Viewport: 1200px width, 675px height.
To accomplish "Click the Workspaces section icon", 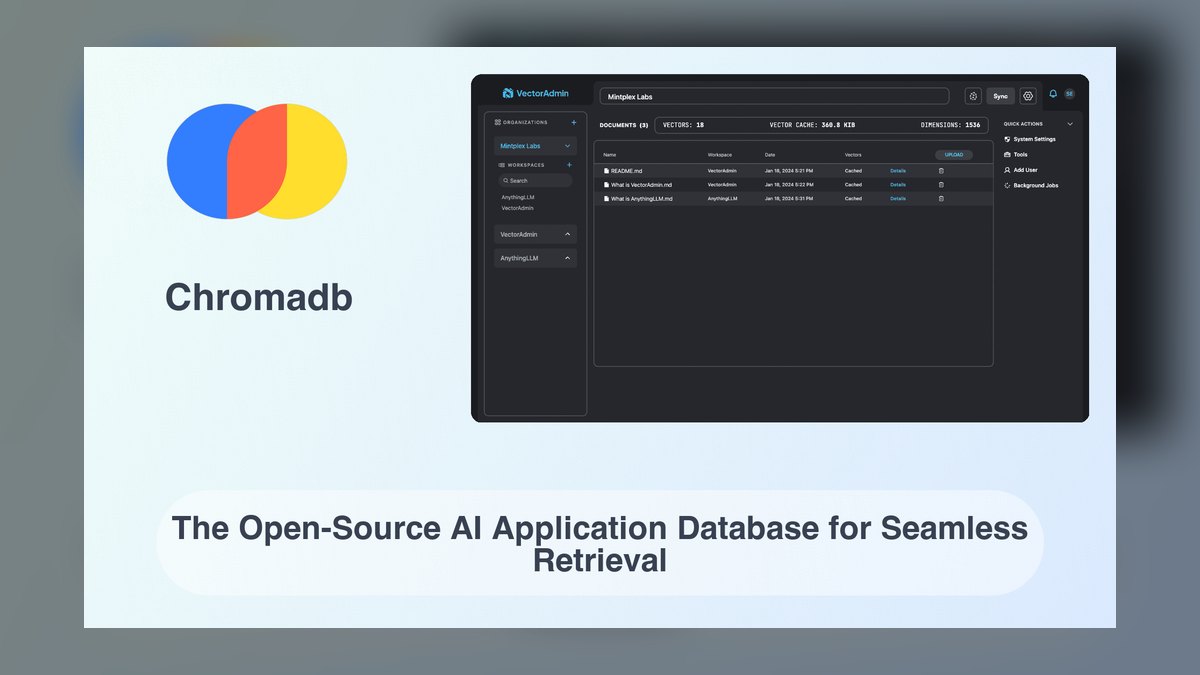I will (501, 165).
